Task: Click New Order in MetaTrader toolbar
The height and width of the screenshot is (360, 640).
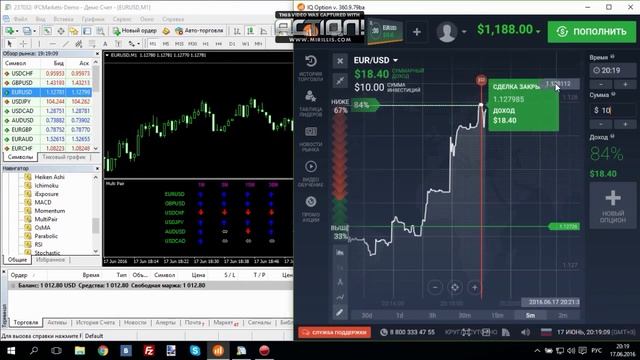Action: click(x=135, y=31)
